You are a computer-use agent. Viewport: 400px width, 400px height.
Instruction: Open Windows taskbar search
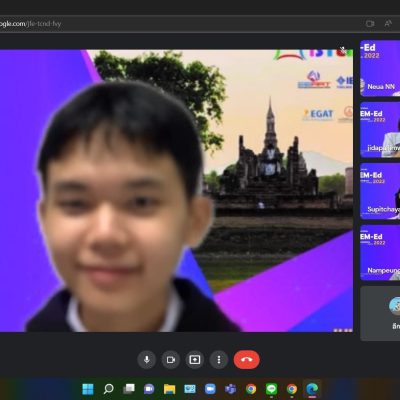click(108, 389)
